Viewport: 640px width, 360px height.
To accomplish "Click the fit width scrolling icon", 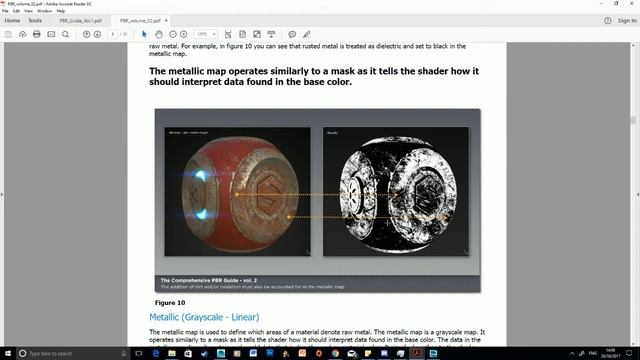I will pyautogui.click(x=228, y=34).
